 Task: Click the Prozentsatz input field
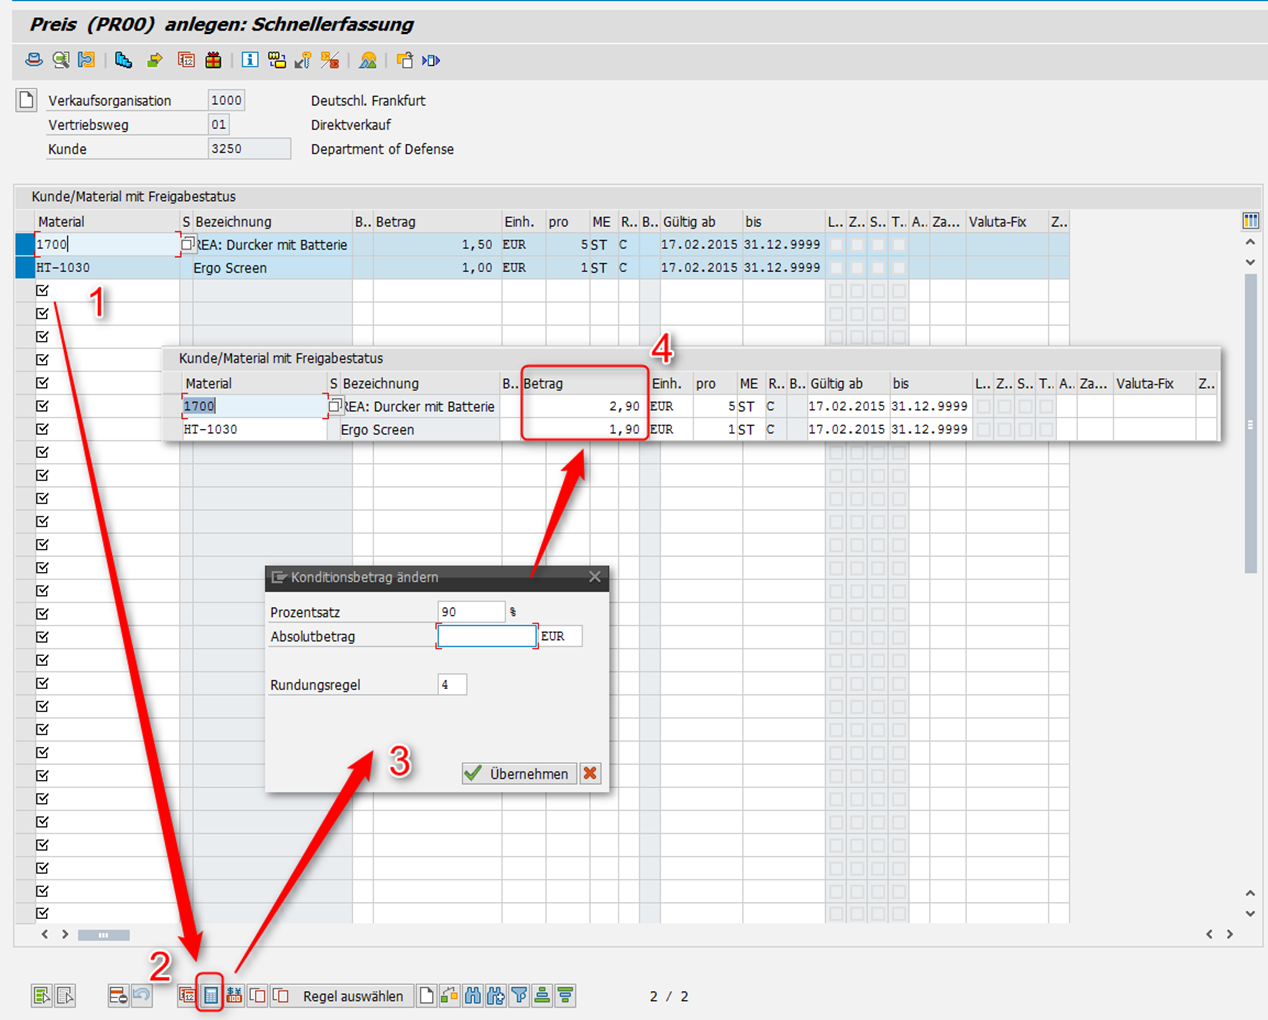pos(470,612)
